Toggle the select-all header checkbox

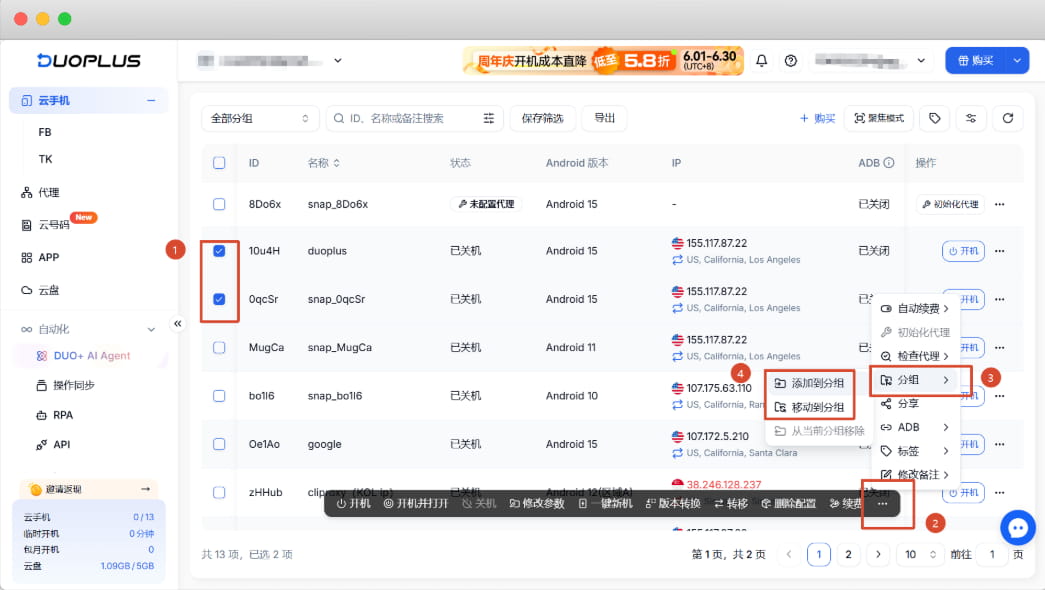[219, 163]
